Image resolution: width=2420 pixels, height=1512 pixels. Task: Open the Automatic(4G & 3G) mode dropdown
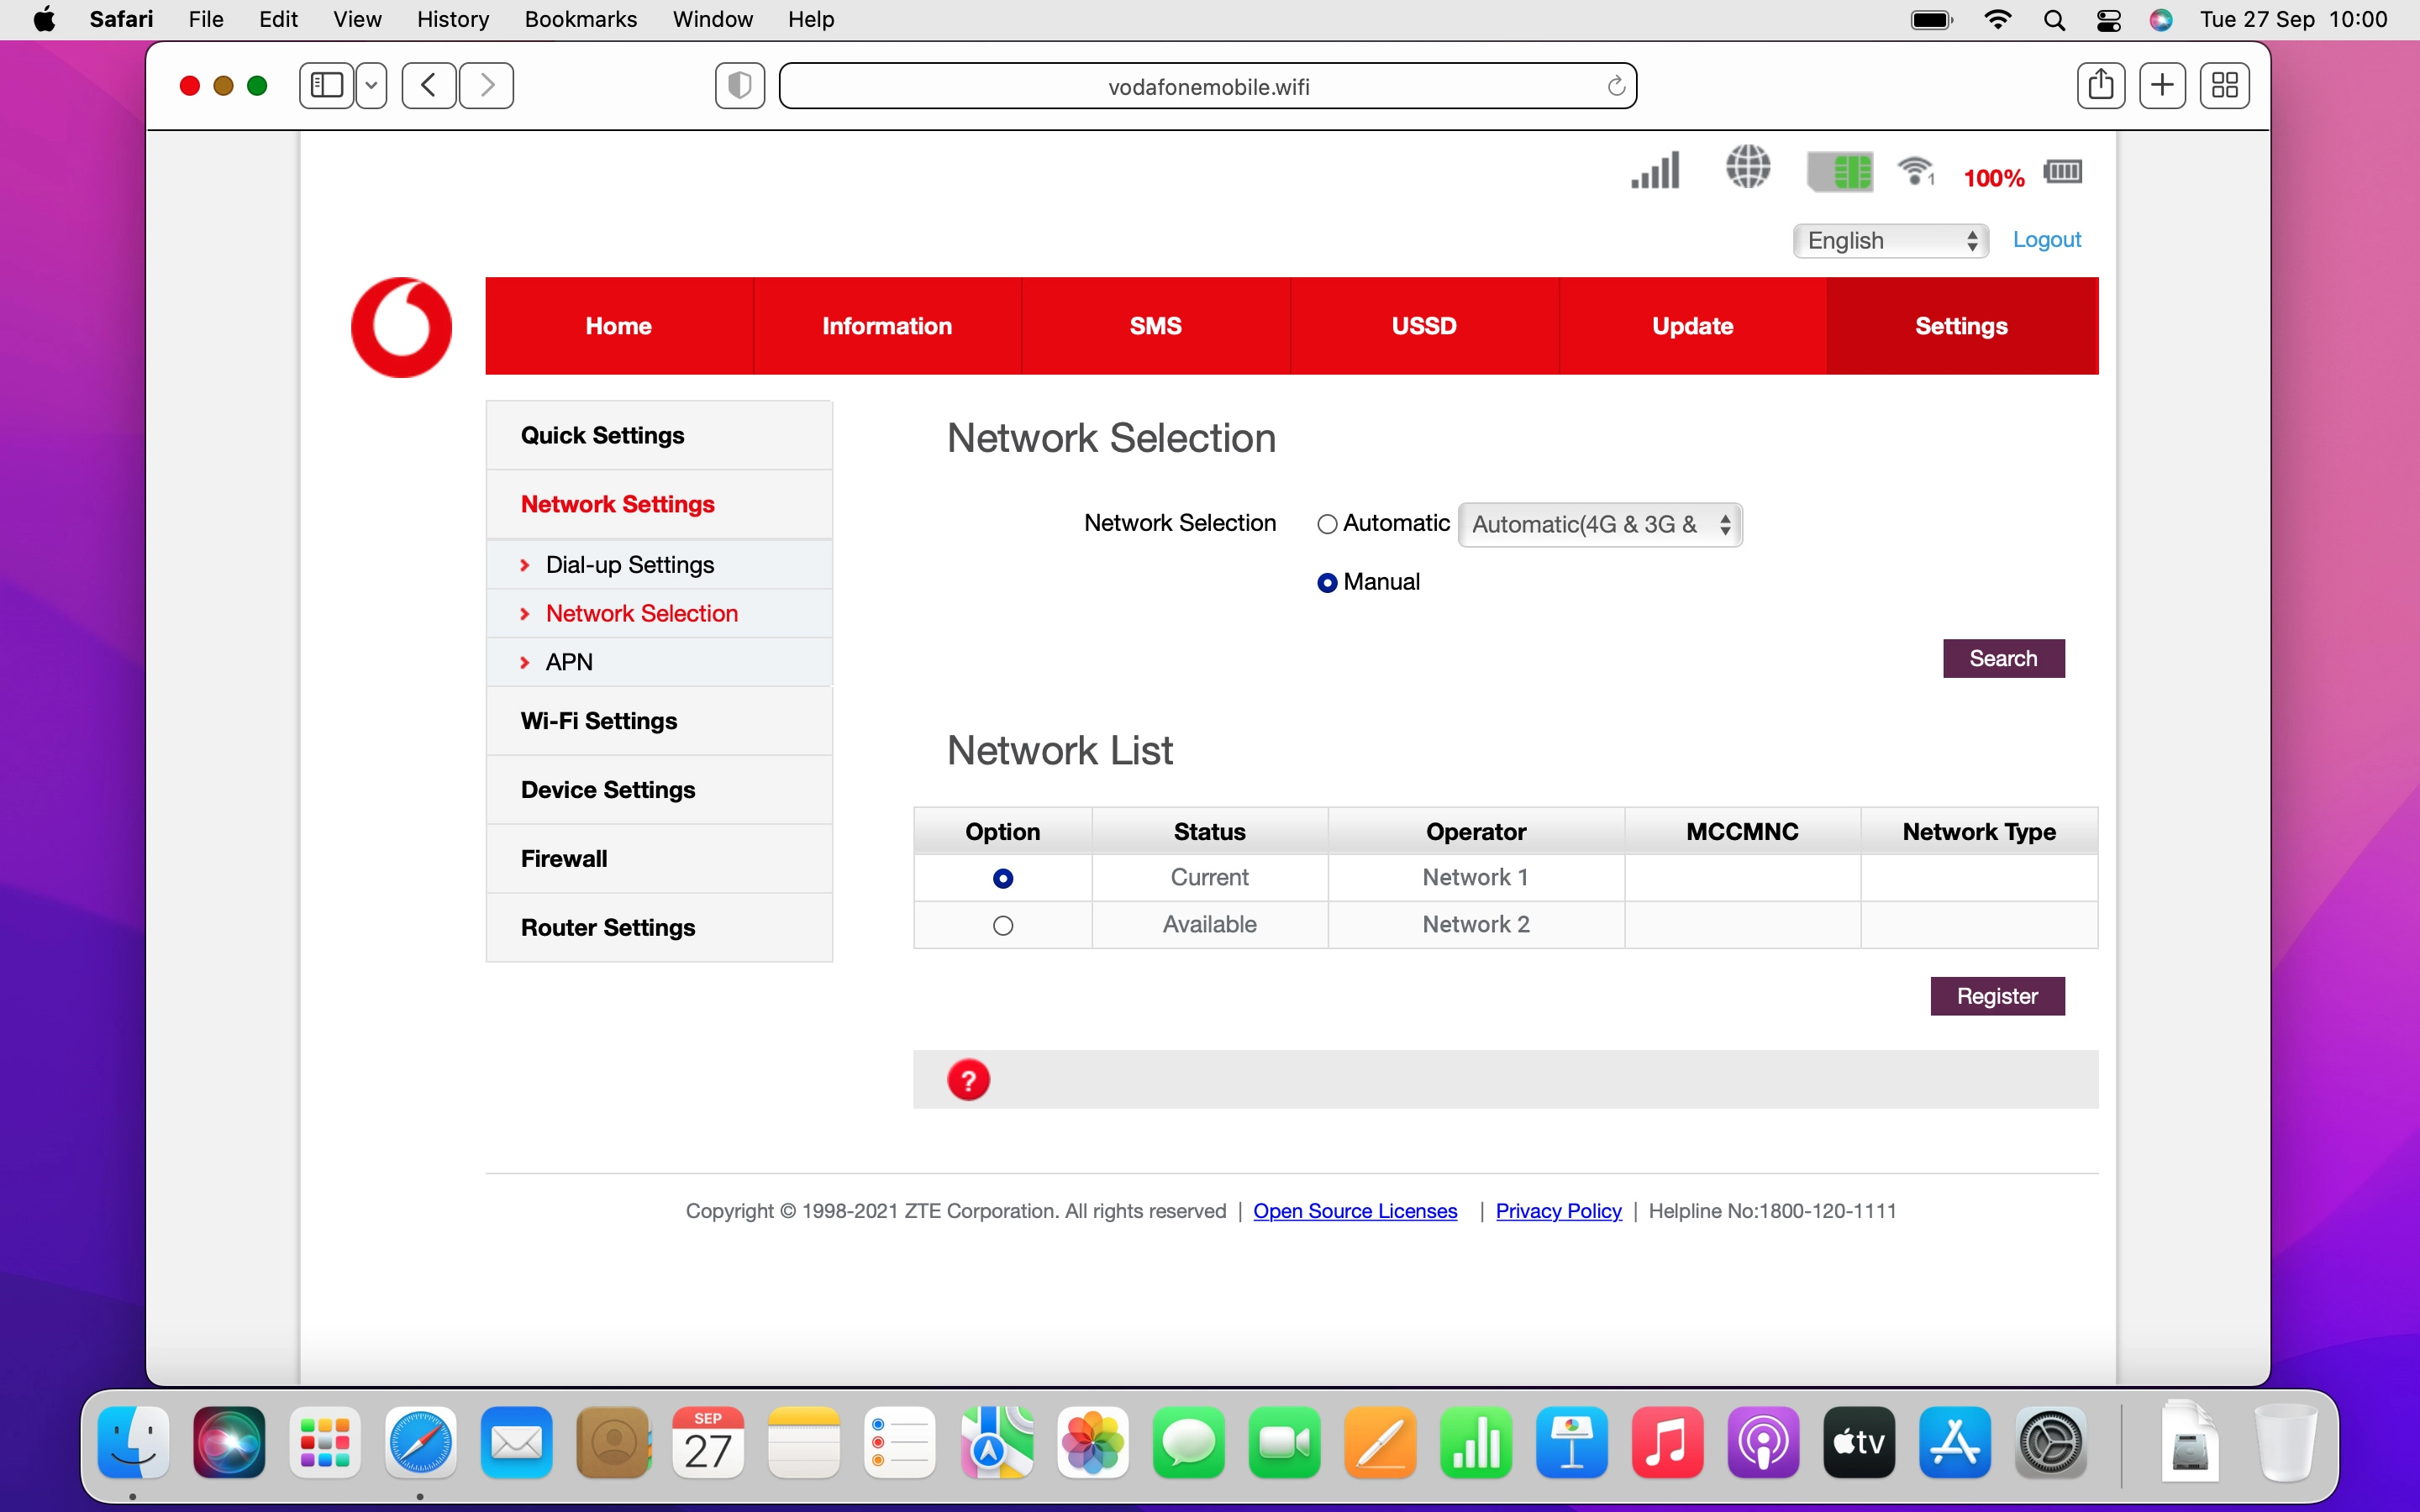pyautogui.click(x=1600, y=523)
